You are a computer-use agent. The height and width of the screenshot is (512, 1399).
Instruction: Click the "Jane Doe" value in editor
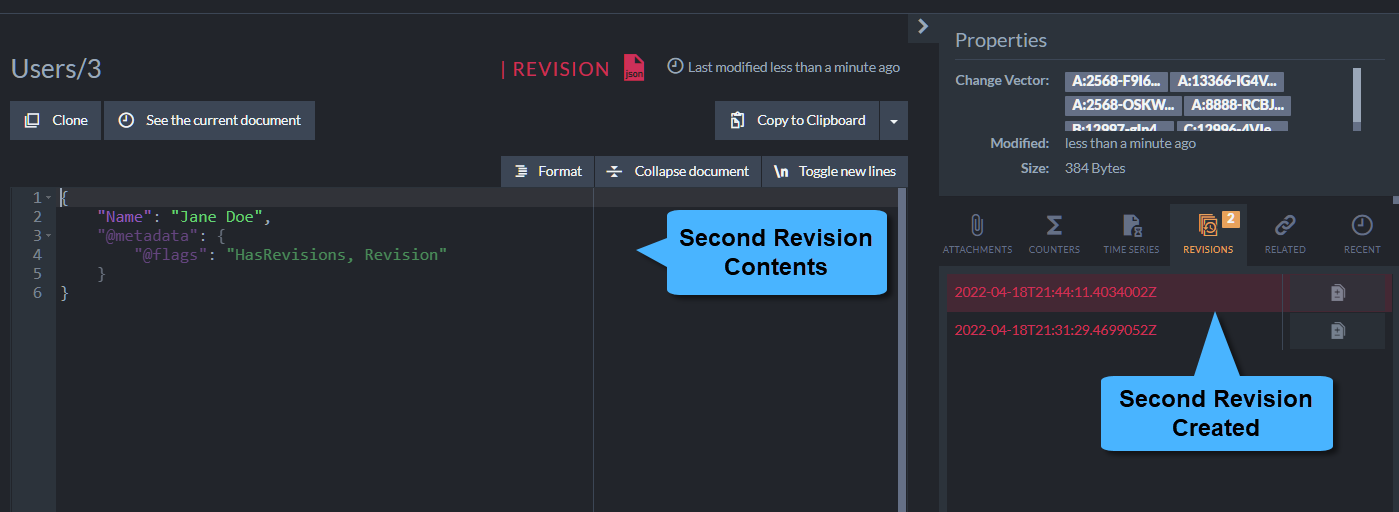click(216, 216)
